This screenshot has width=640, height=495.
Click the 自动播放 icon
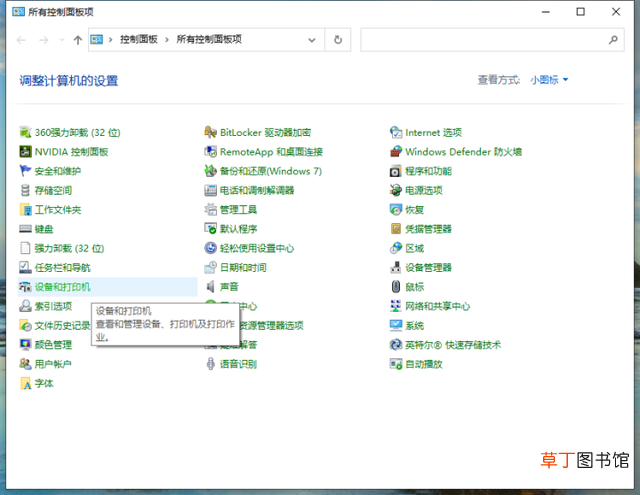pos(396,364)
